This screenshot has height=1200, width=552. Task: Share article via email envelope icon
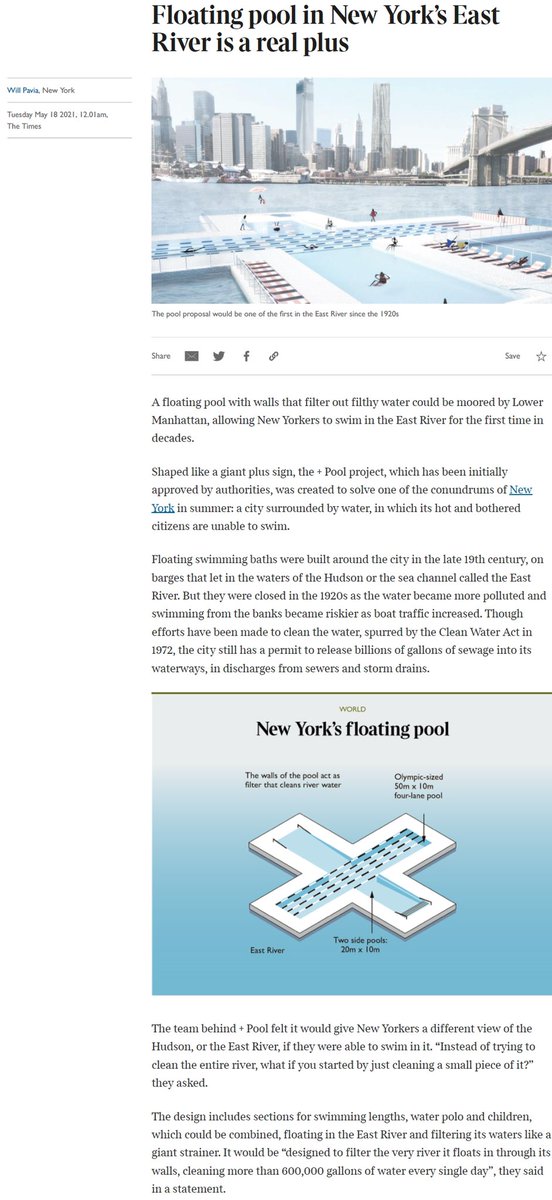191,356
